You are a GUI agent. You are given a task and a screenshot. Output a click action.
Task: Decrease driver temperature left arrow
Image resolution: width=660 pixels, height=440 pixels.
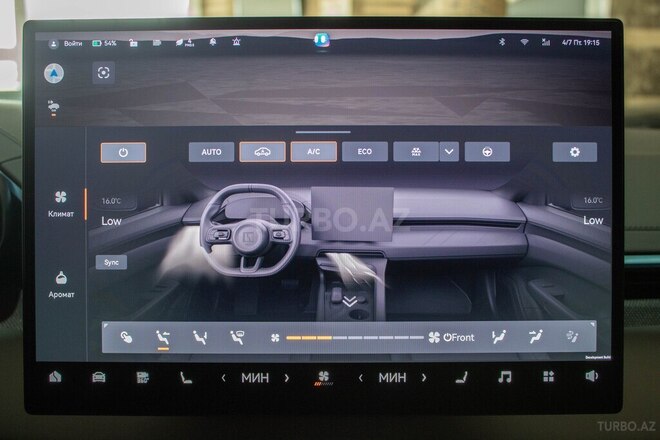tap(224, 378)
